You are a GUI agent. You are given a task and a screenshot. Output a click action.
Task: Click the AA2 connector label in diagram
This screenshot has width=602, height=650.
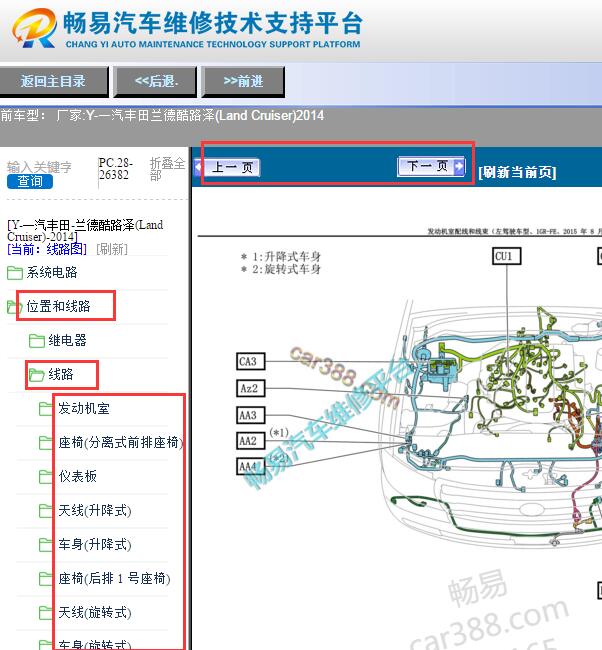250,441
